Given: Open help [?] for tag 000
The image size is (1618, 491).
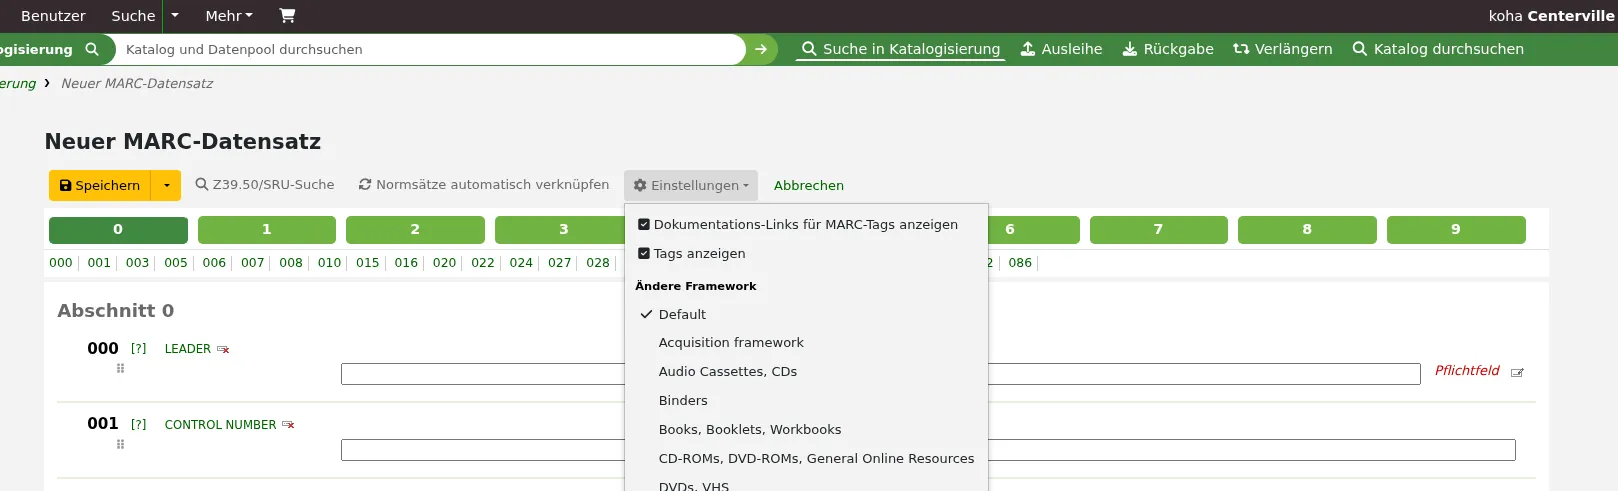Looking at the screenshot, I should 139,349.
